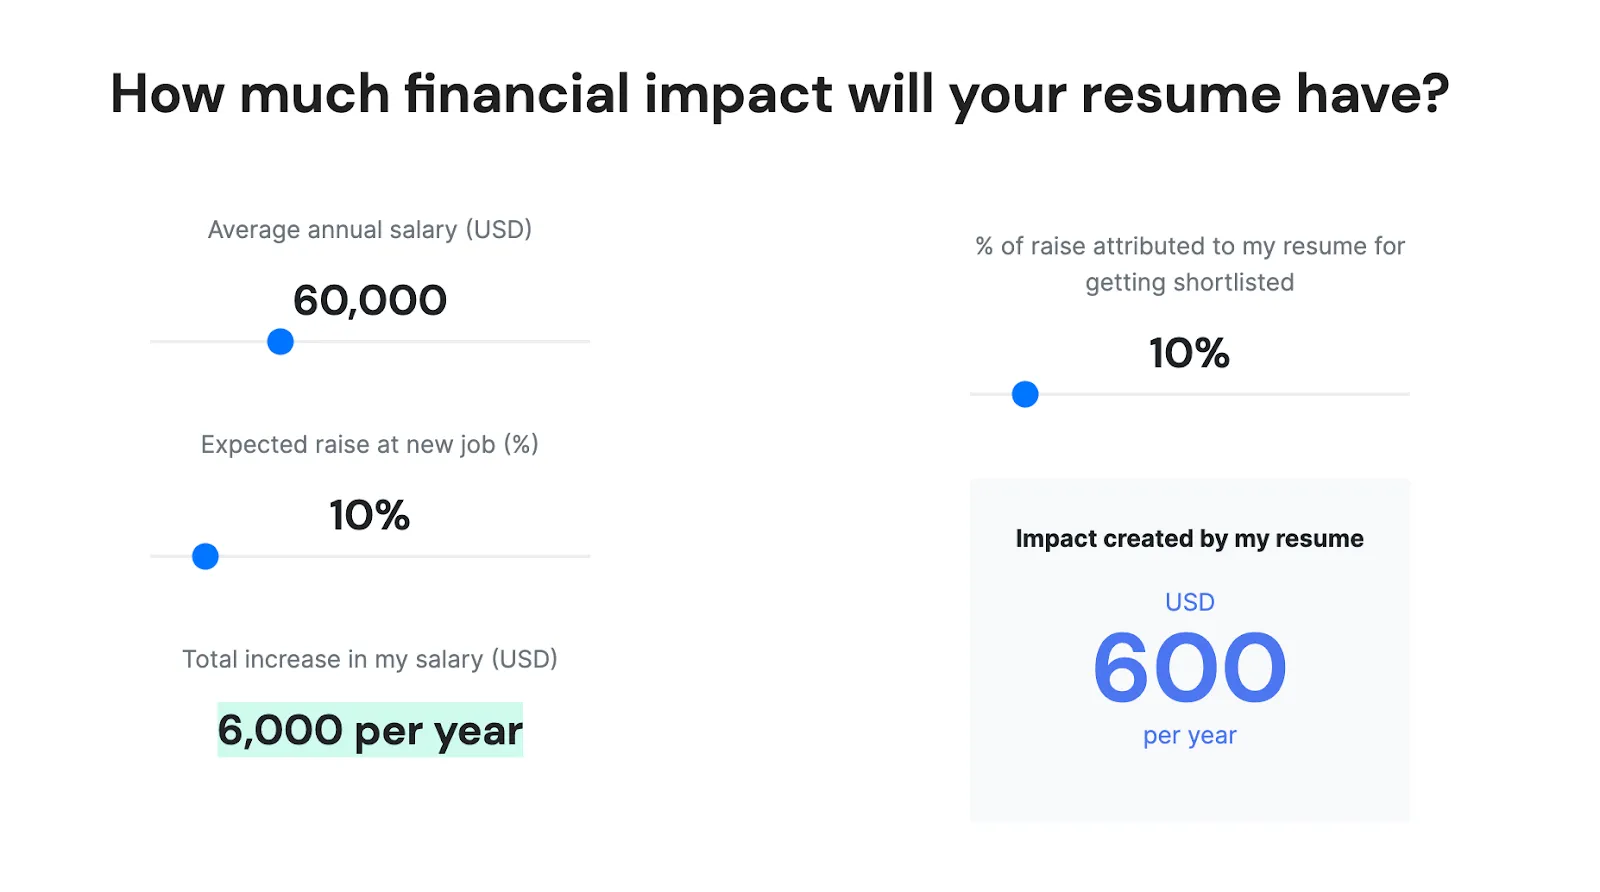The image size is (1600, 892).
Task: Click the resume attribution slider track right end
Action: (1402, 394)
